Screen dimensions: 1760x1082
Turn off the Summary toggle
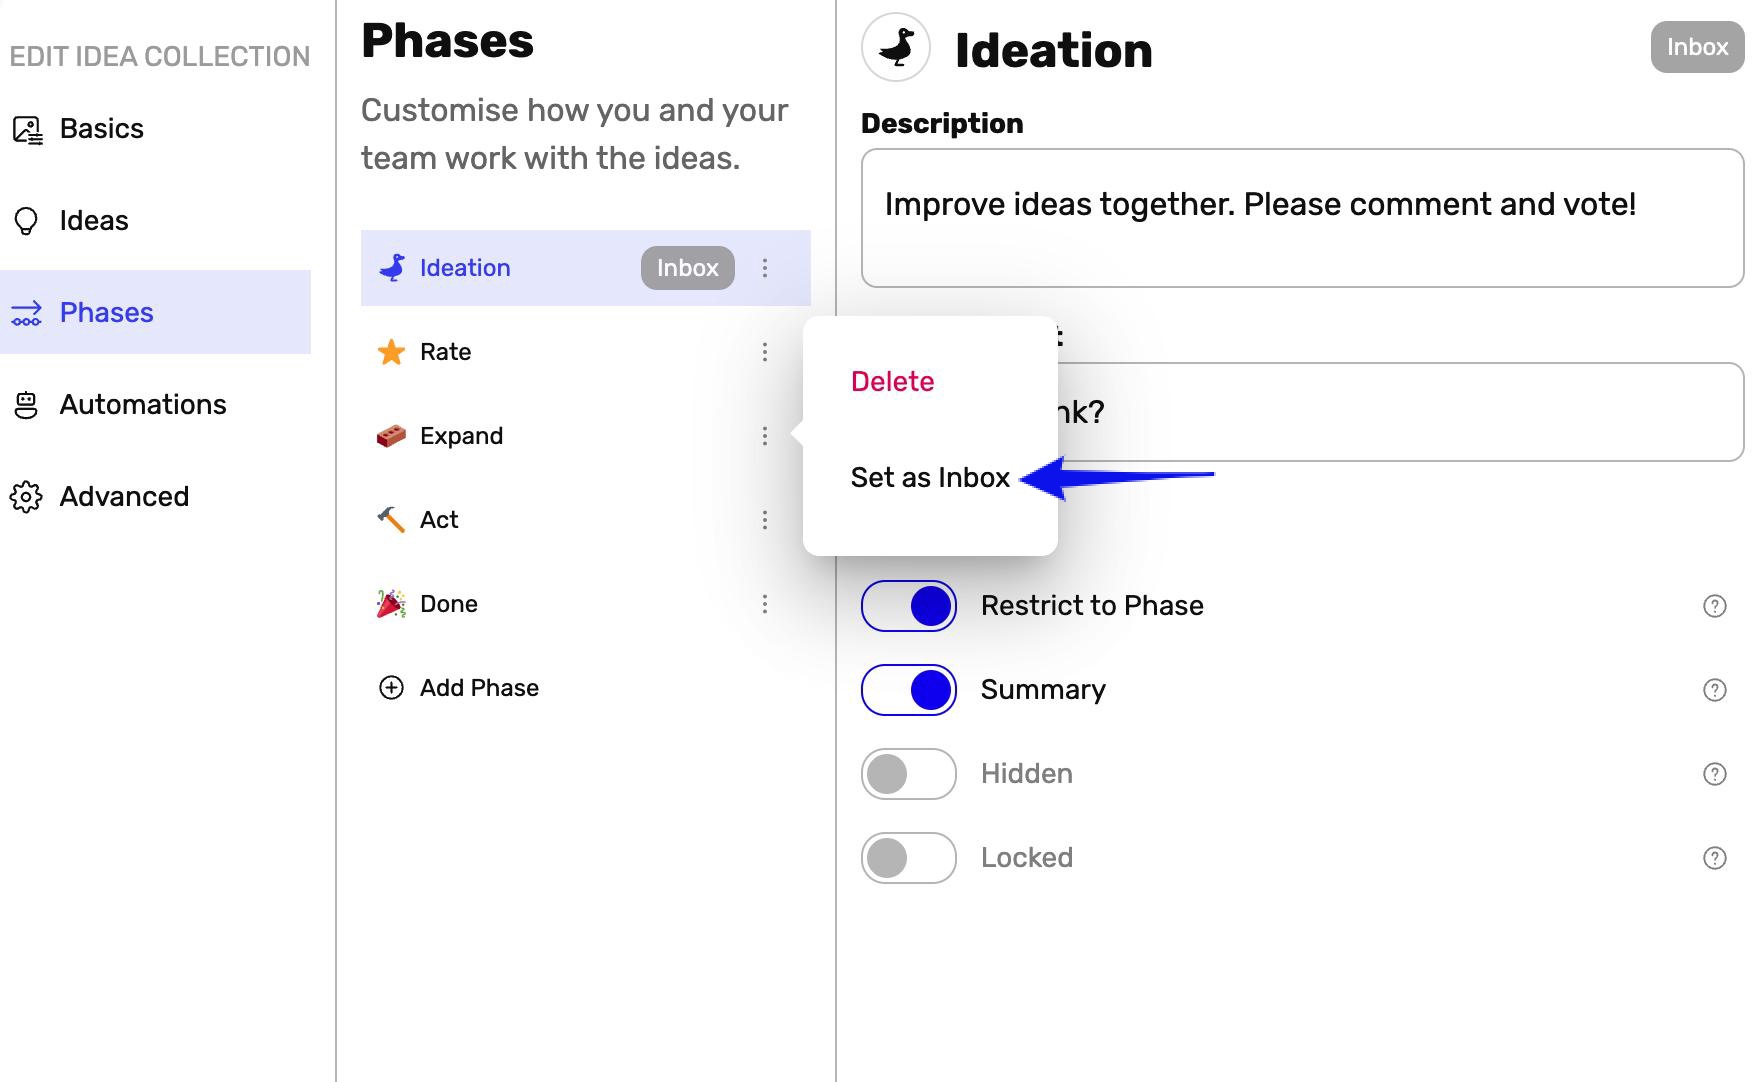(908, 689)
